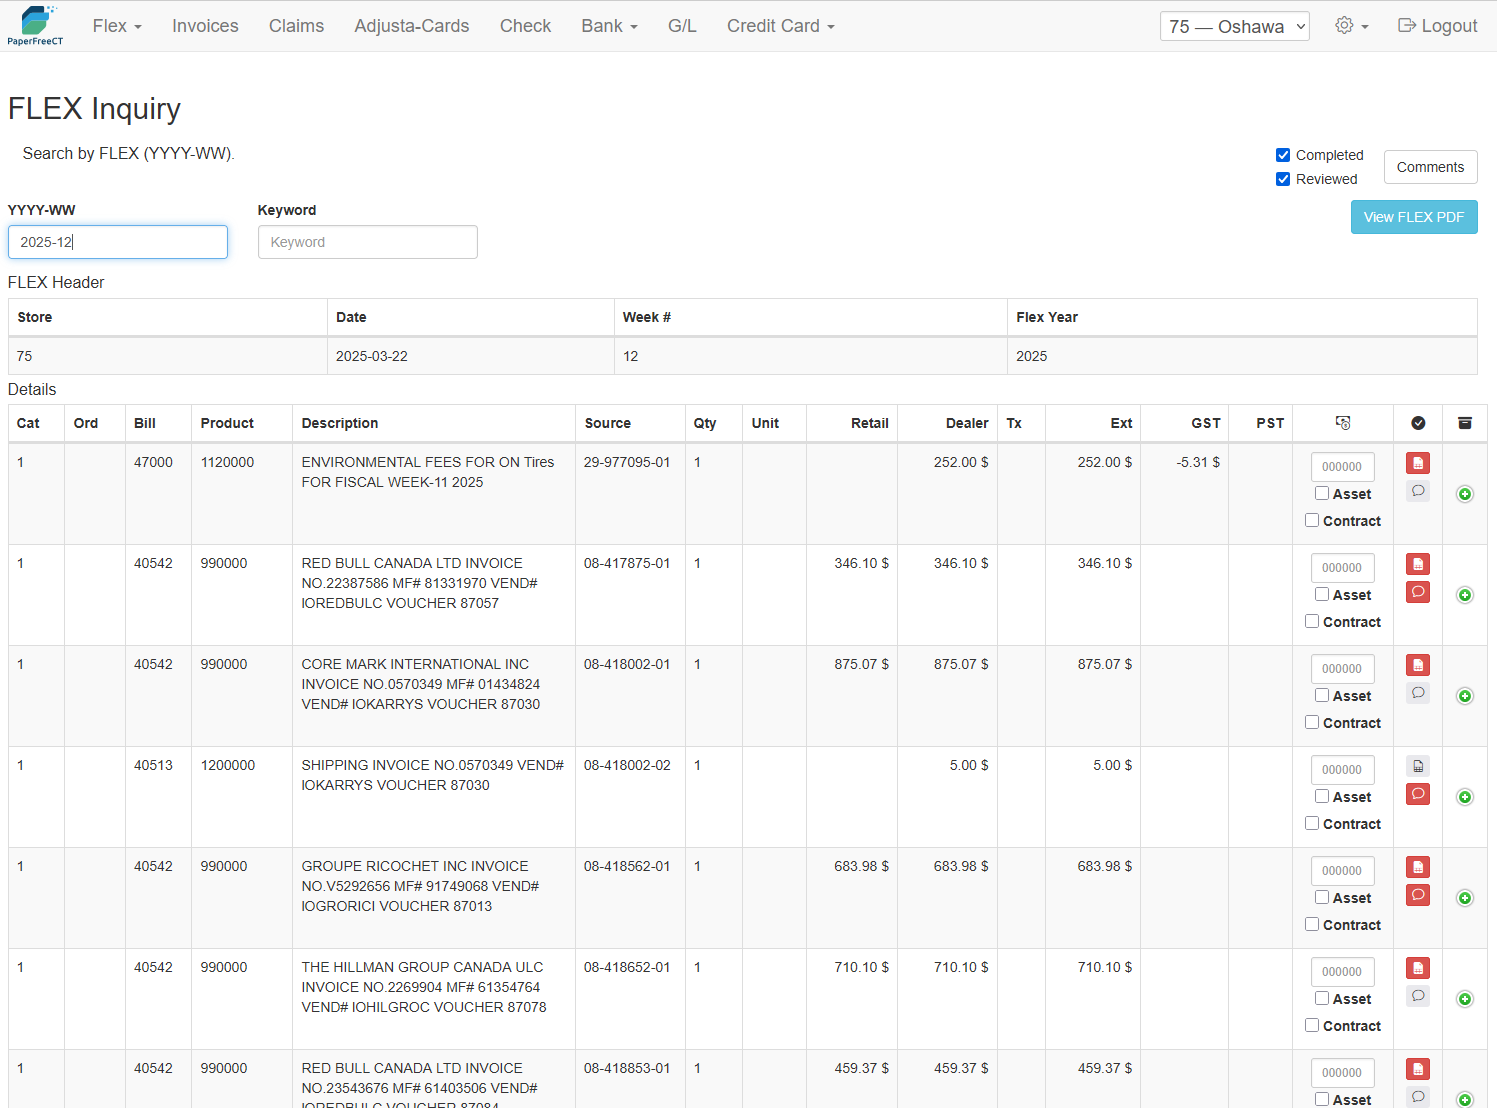Uncheck the Completed checkbox
Viewport: 1497px width, 1108px height.
[x=1283, y=155]
